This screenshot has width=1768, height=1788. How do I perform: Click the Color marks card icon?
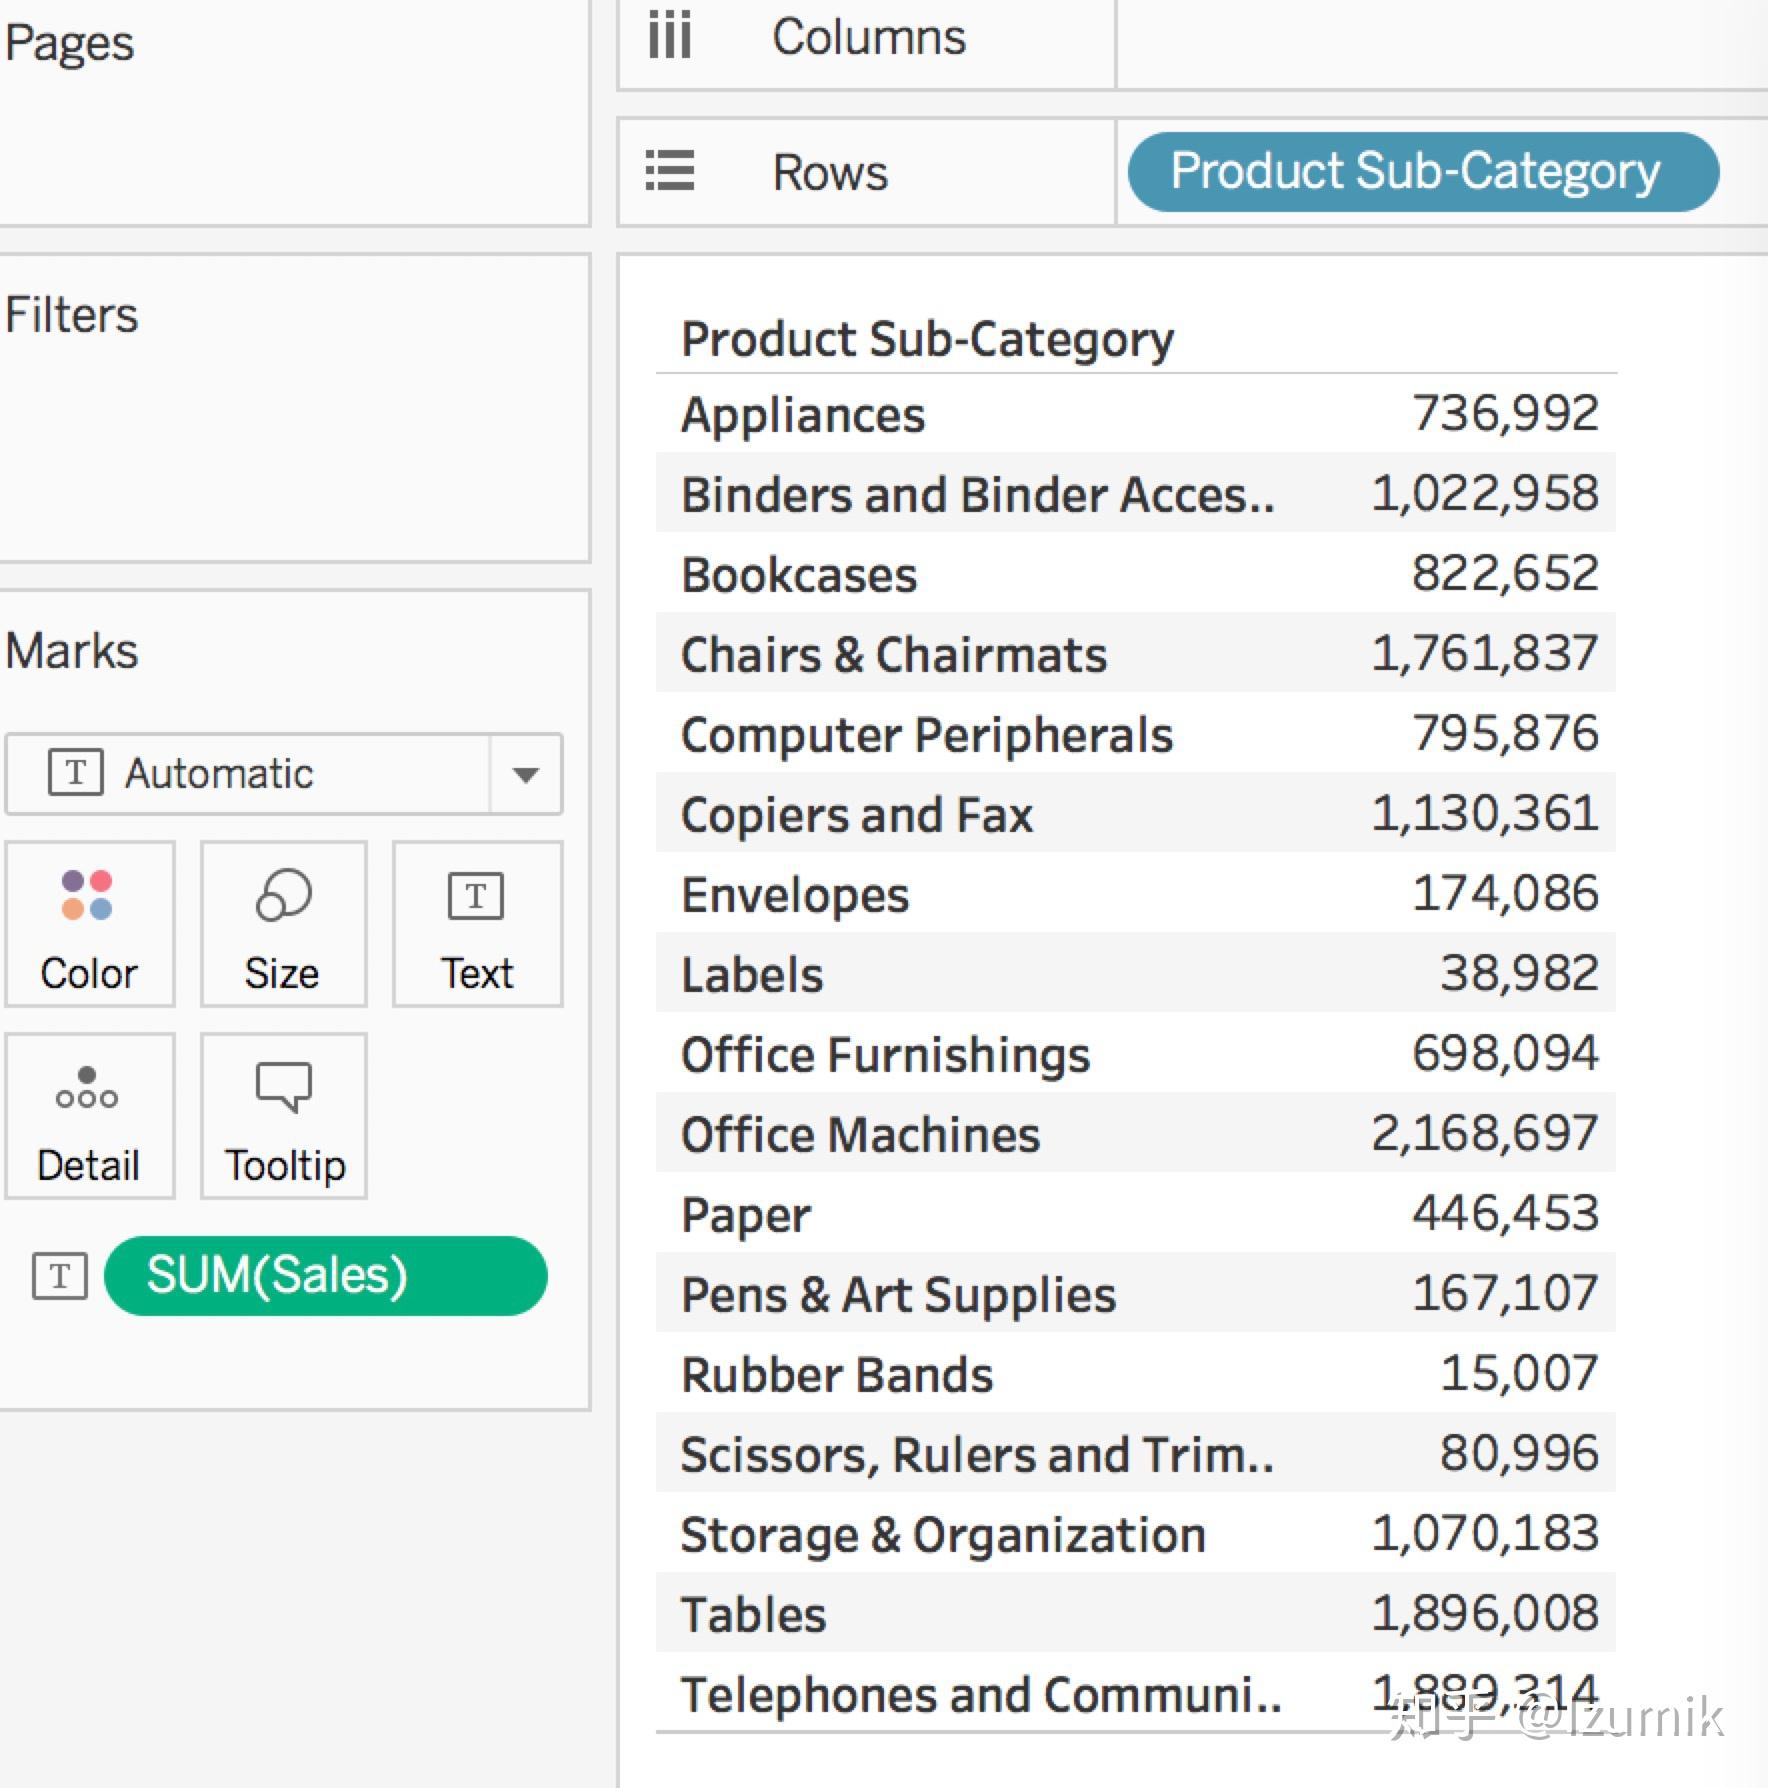[x=88, y=895]
